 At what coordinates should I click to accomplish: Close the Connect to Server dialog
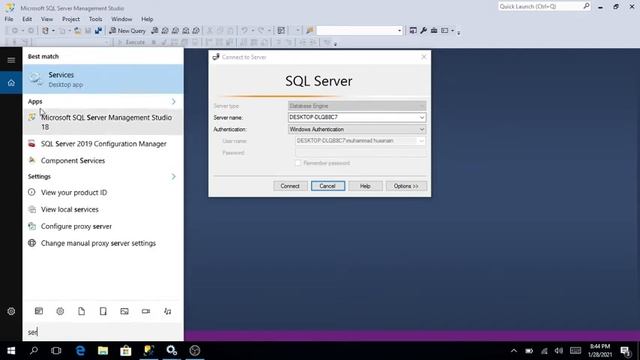tap(424, 57)
